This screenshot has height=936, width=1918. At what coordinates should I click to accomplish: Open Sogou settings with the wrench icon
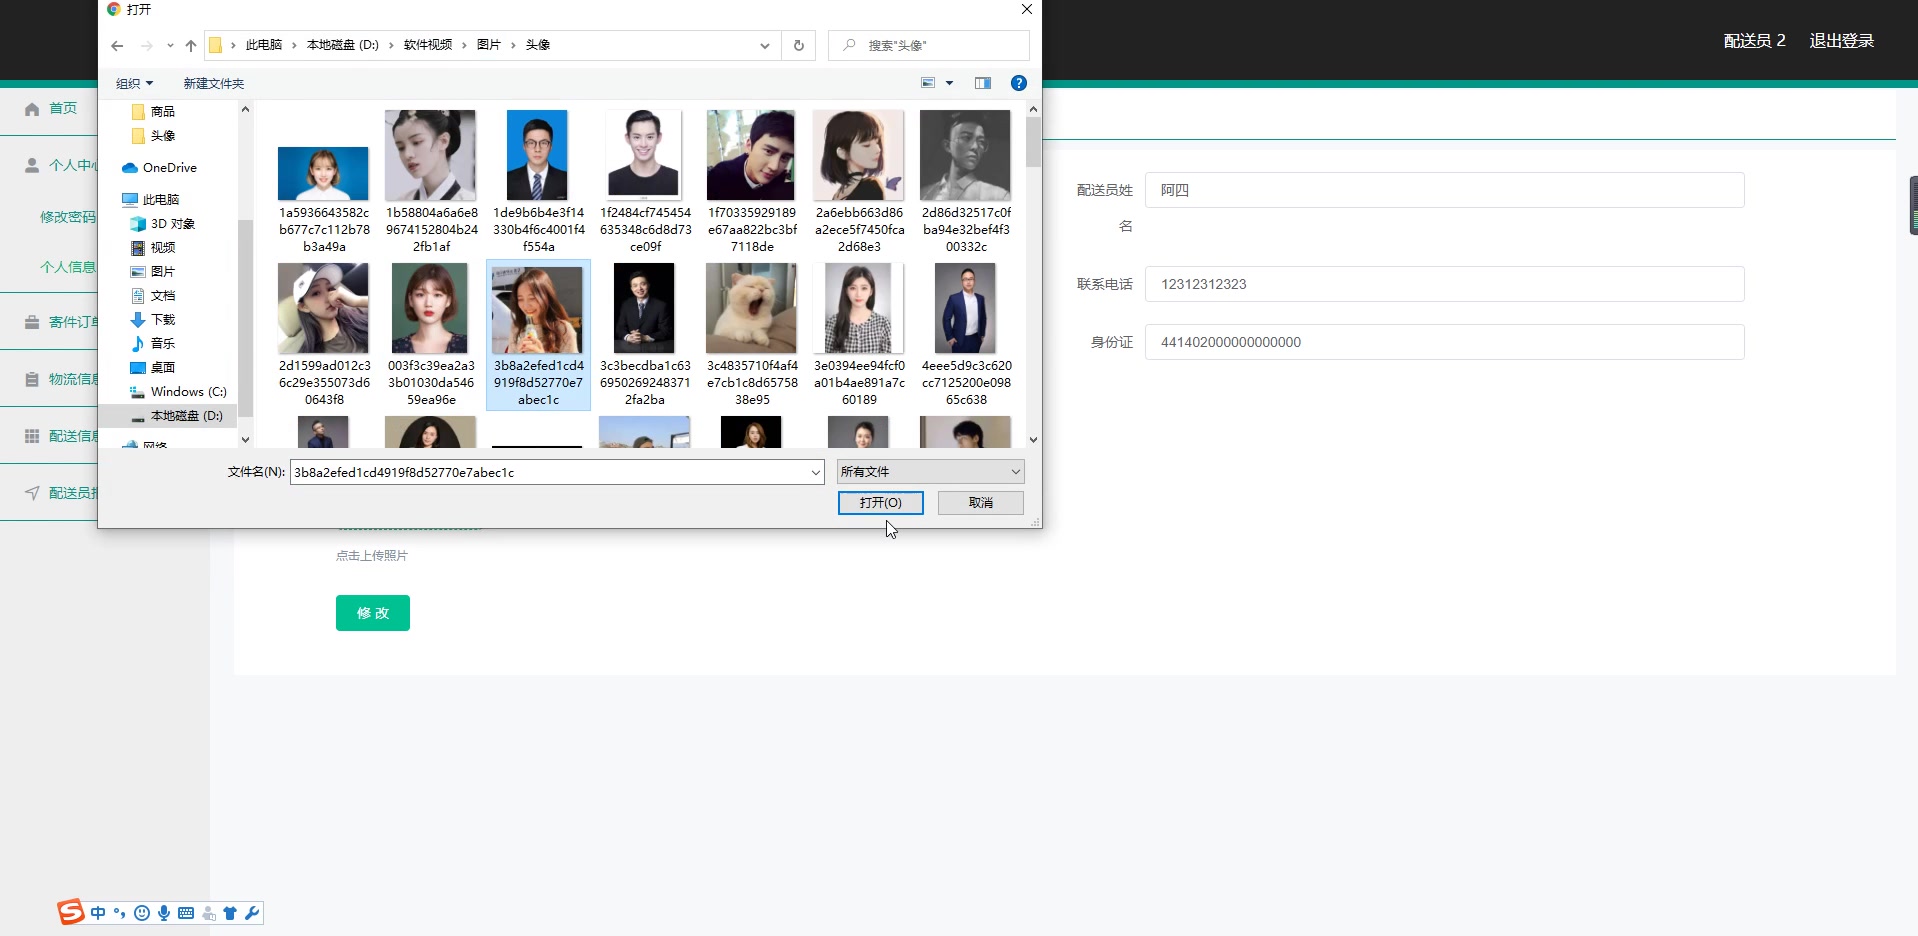pos(252,913)
